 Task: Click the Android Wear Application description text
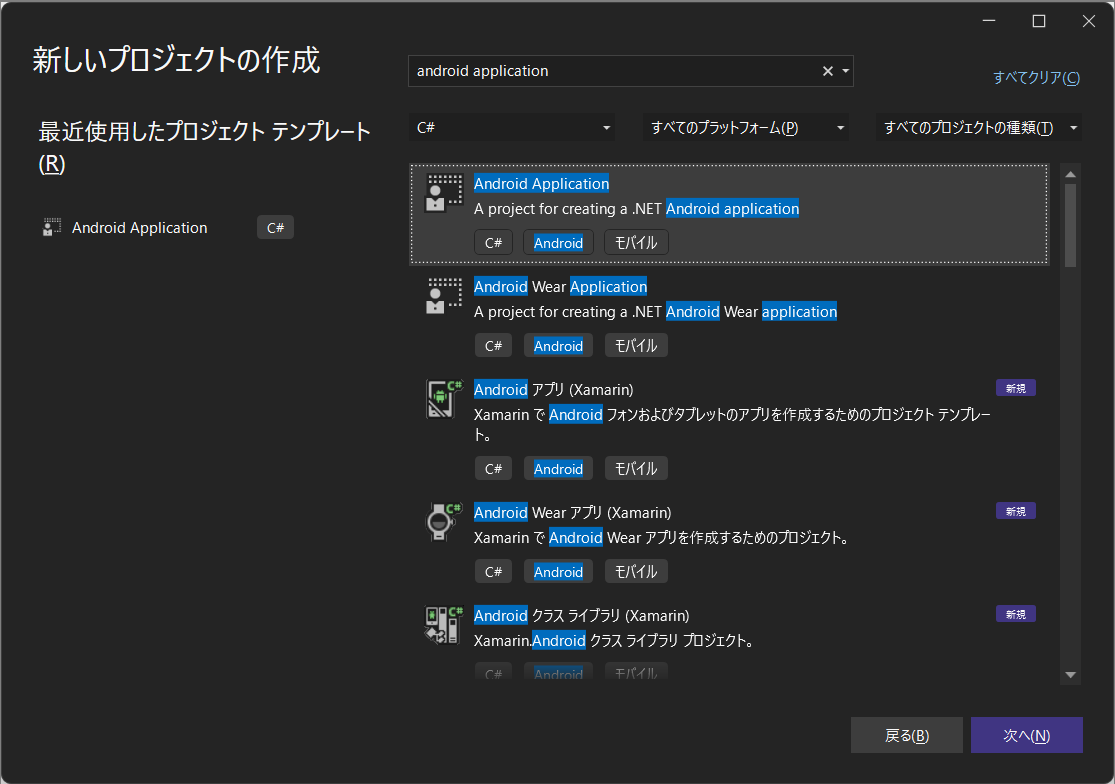point(655,311)
